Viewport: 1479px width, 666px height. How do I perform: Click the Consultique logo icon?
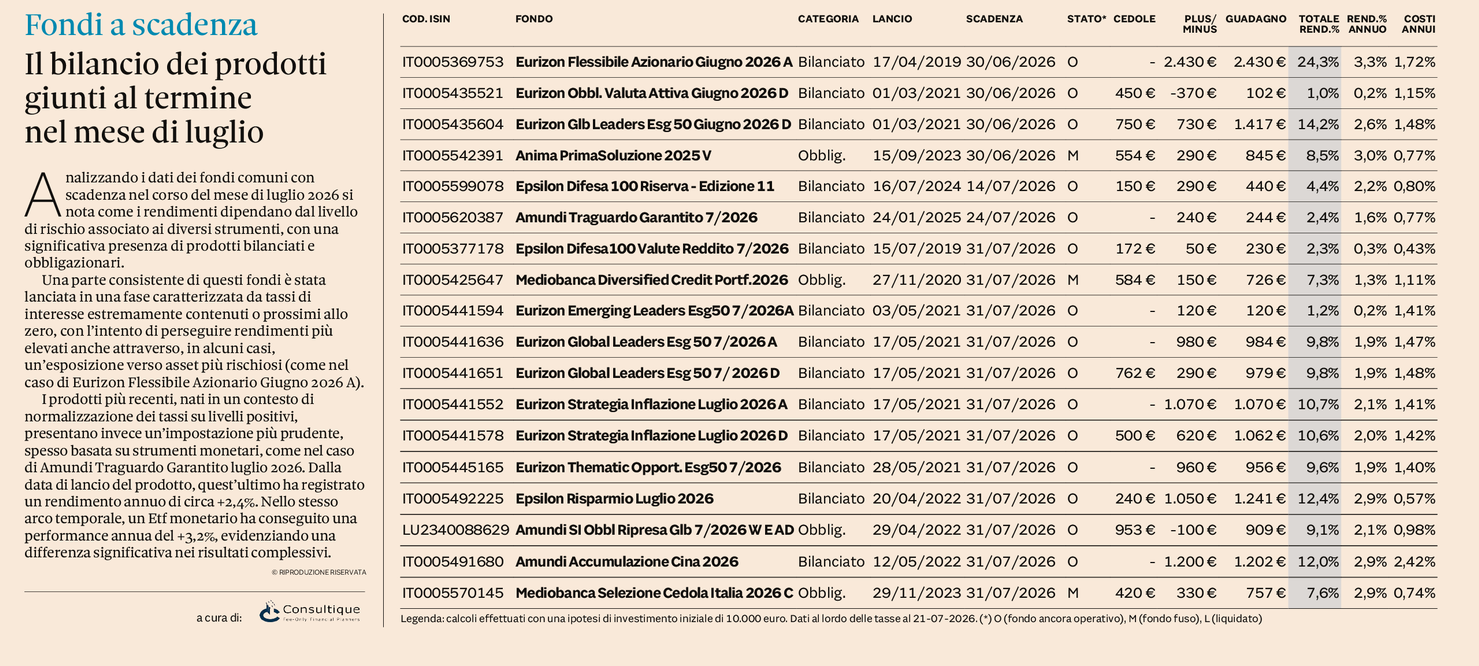point(269,612)
